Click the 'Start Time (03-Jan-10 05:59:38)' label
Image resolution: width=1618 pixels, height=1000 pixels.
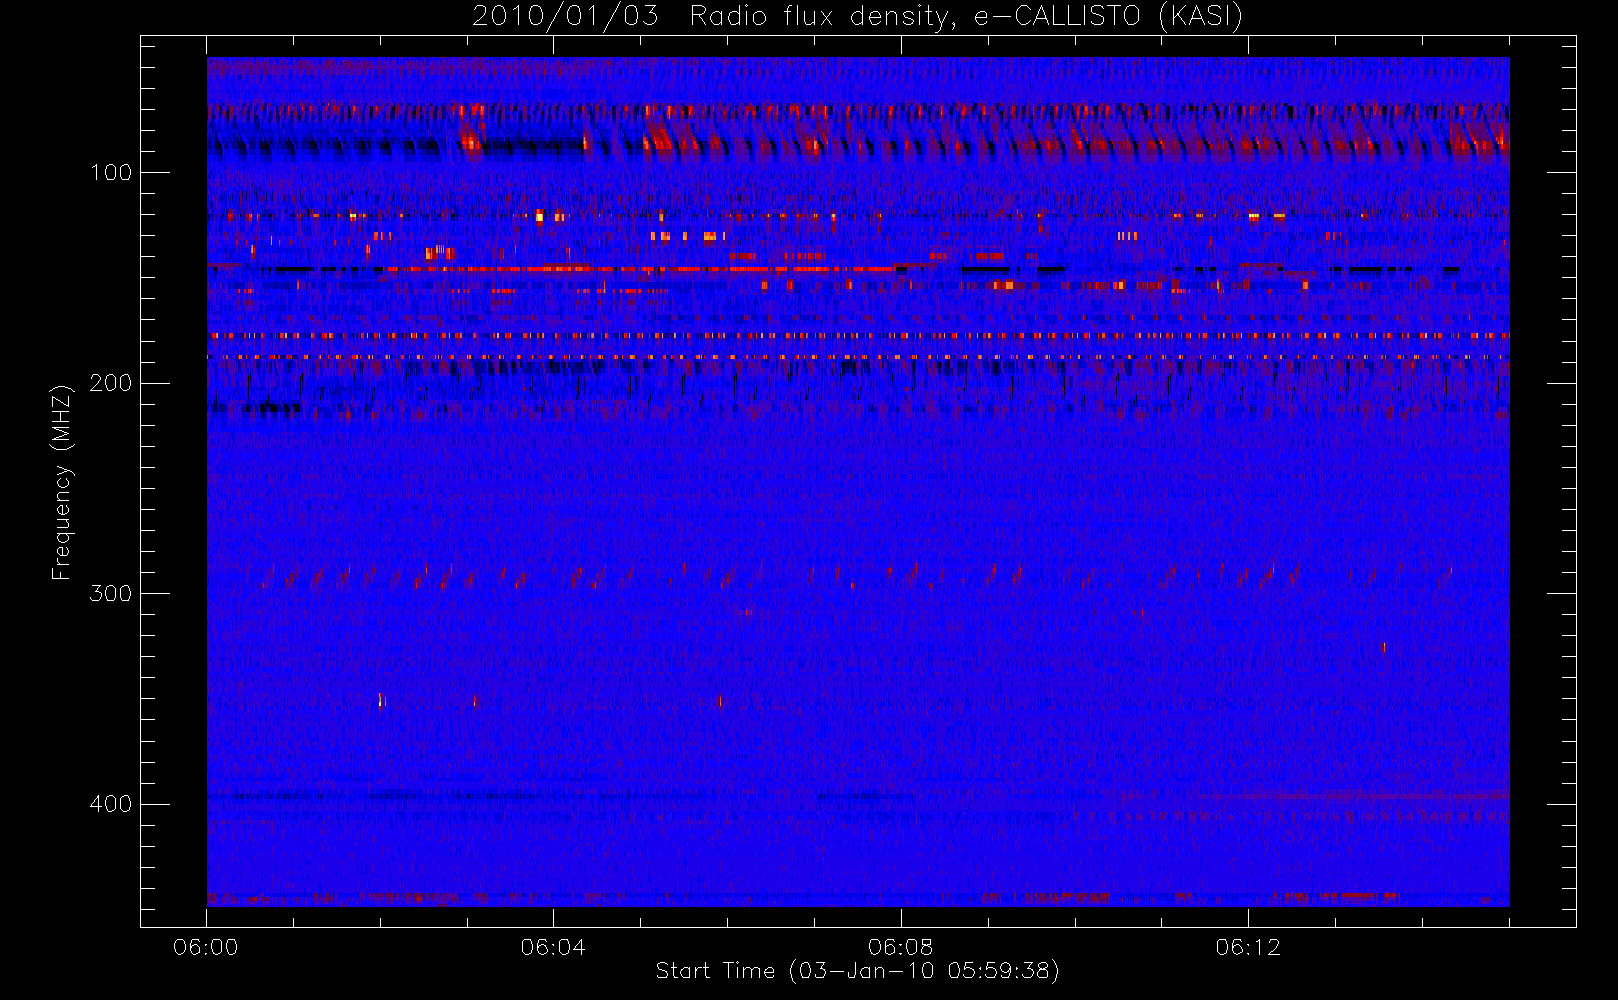[857, 971]
